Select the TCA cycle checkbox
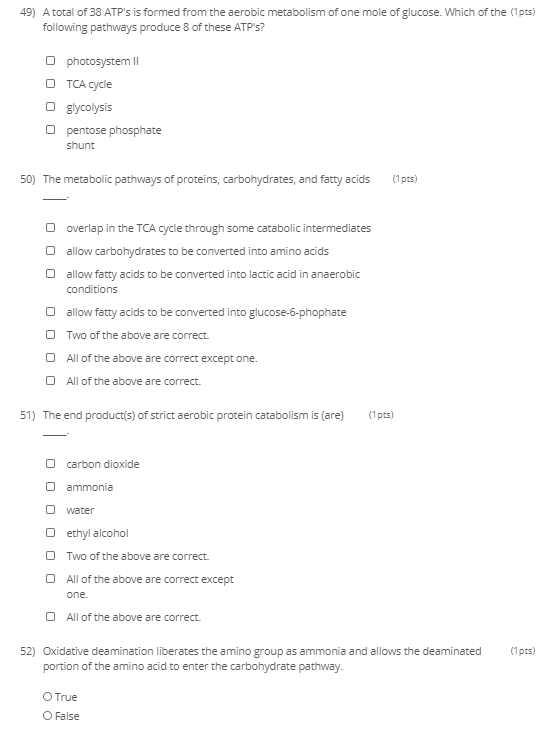This screenshot has width=556, height=735. click(x=50, y=83)
